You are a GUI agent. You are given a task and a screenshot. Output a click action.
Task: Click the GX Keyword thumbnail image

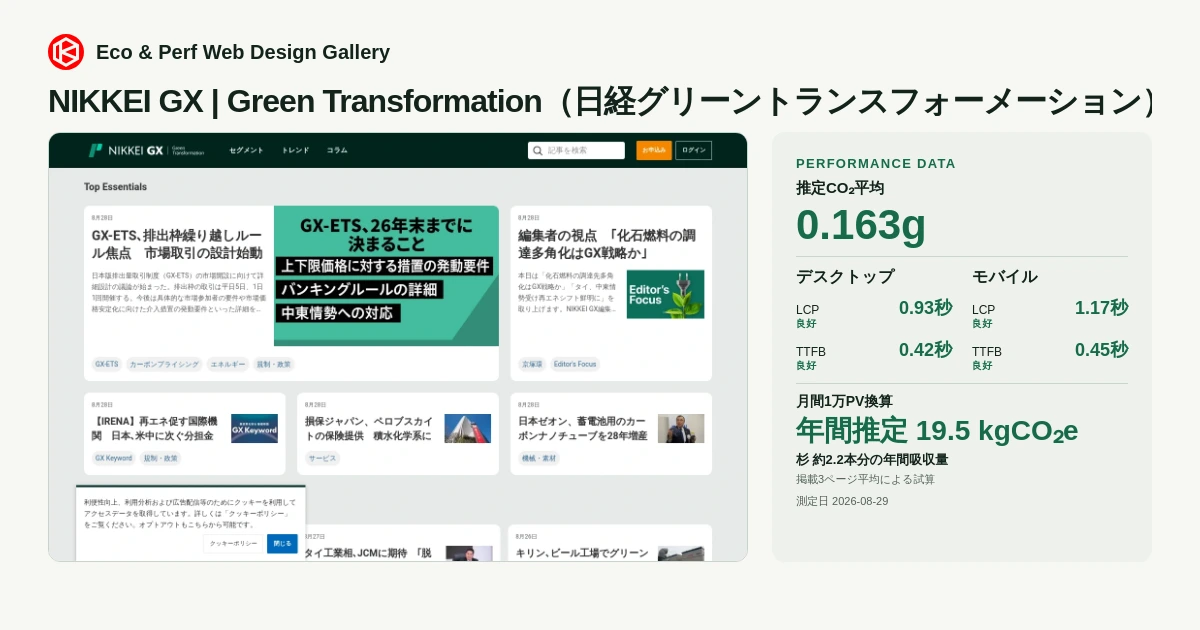[254, 428]
